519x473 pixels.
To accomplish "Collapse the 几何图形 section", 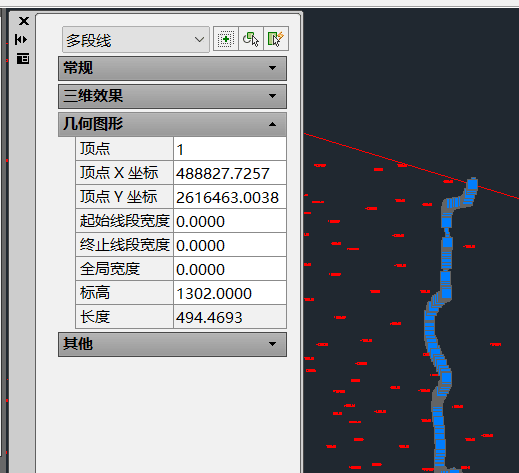I will pyautogui.click(x=172, y=124).
